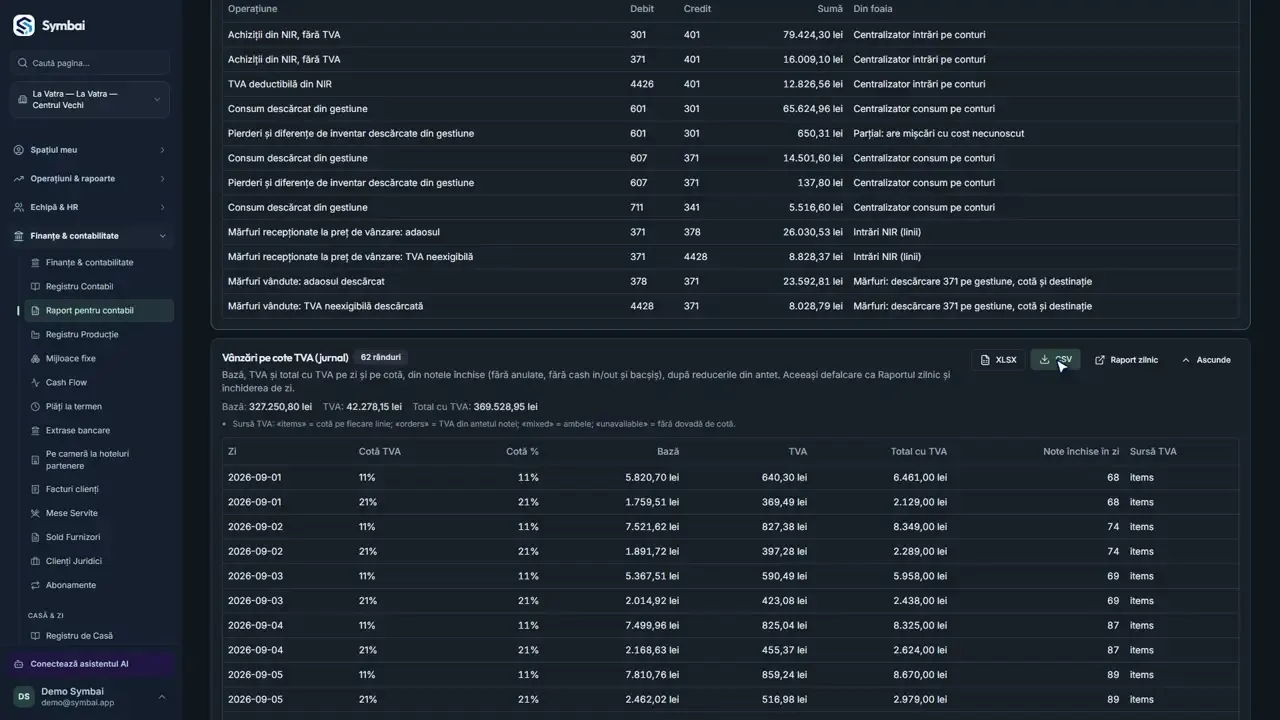Open the Finanțe & contabilitate subpage
The image size is (1280, 720).
(x=99, y=263)
